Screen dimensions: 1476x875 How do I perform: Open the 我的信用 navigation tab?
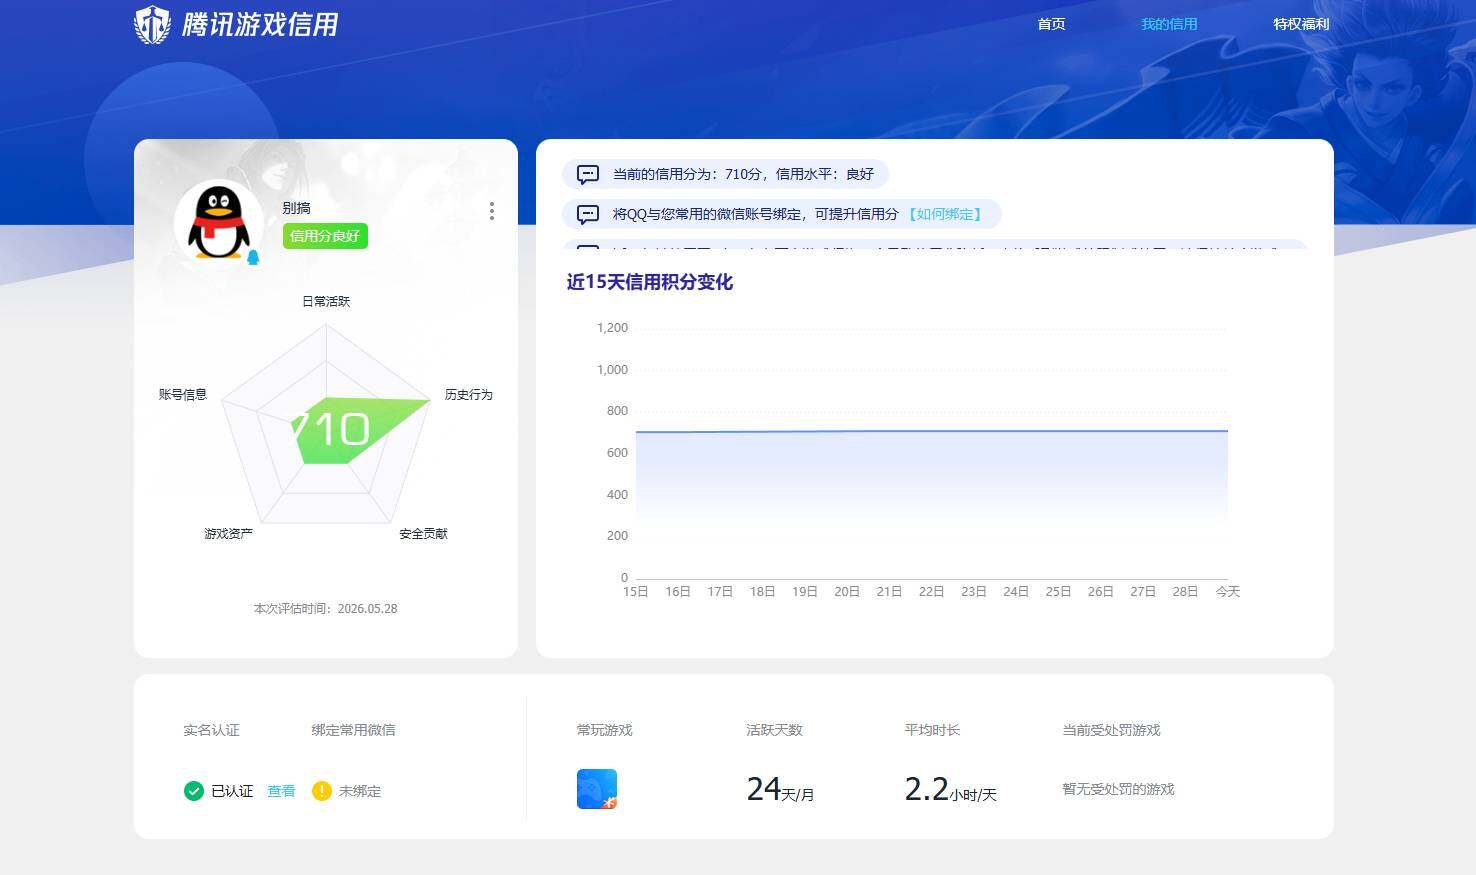point(1169,24)
